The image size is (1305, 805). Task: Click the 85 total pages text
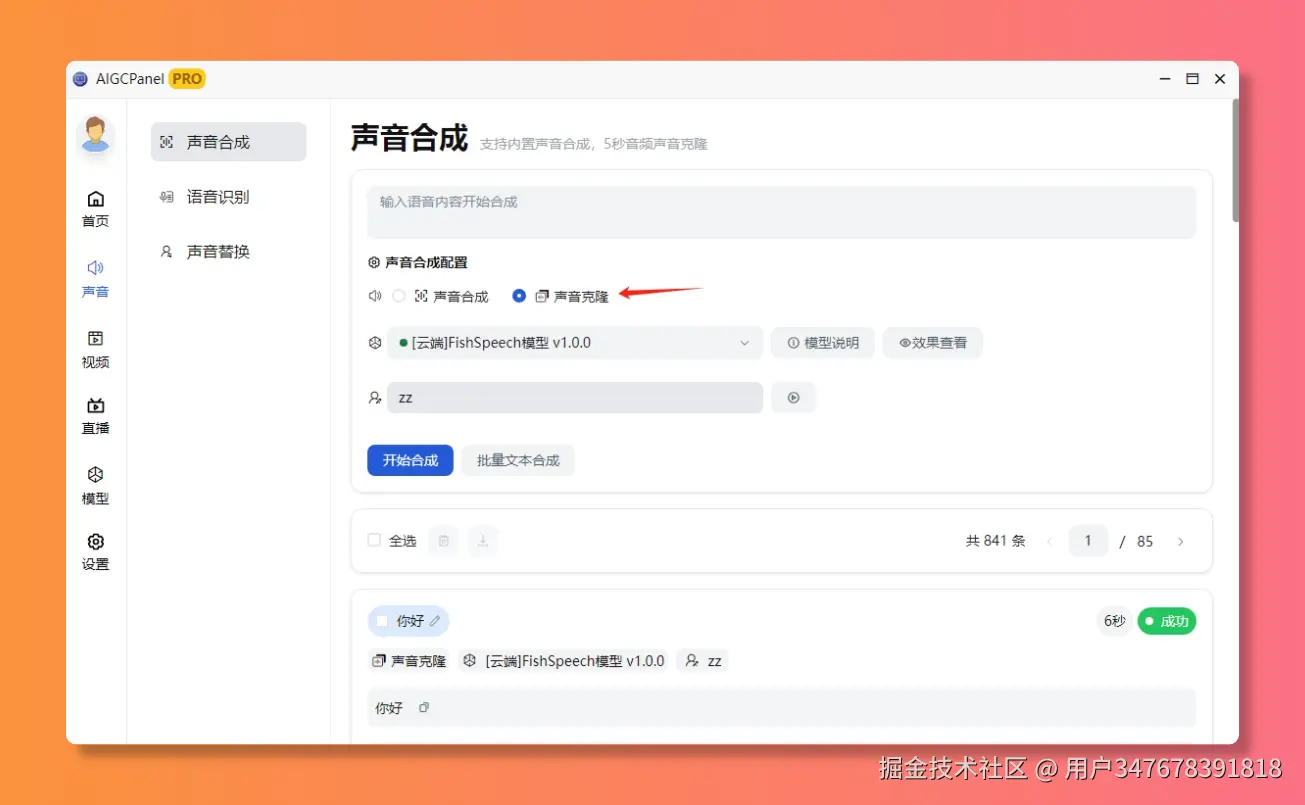click(x=1145, y=541)
